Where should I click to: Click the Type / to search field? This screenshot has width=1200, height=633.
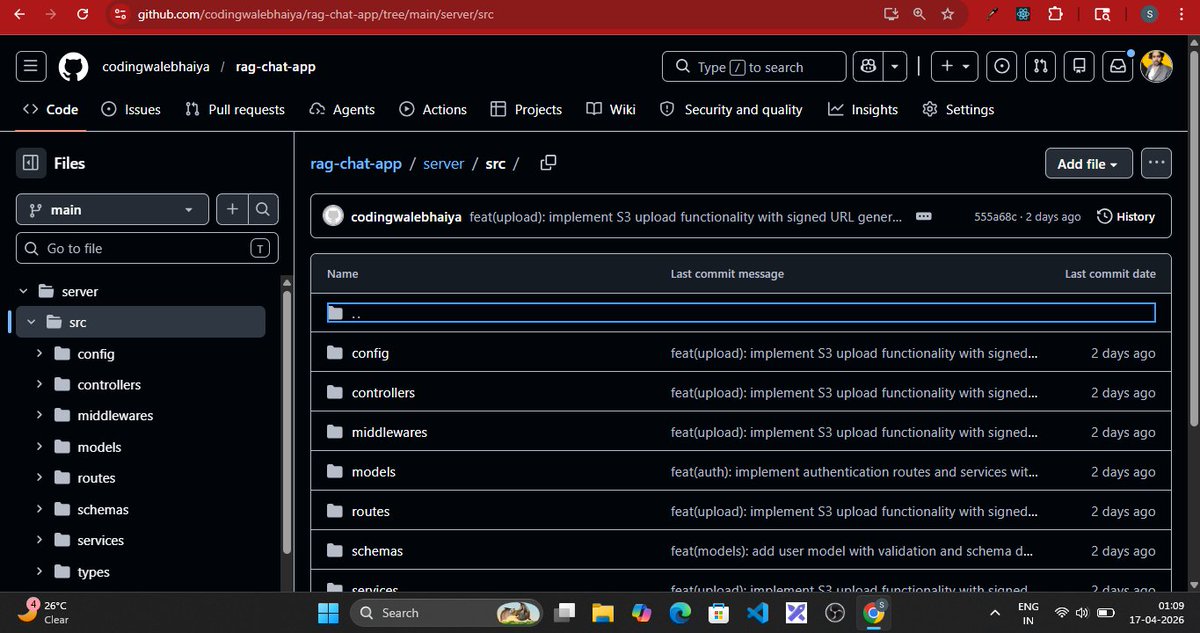coord(754,67)
